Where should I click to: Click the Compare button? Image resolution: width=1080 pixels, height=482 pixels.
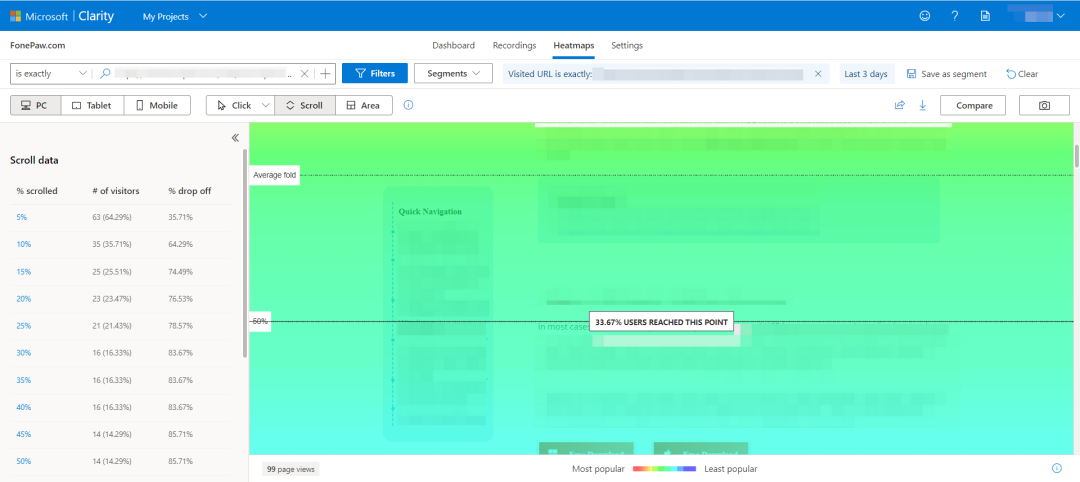(x=973, y=105)
